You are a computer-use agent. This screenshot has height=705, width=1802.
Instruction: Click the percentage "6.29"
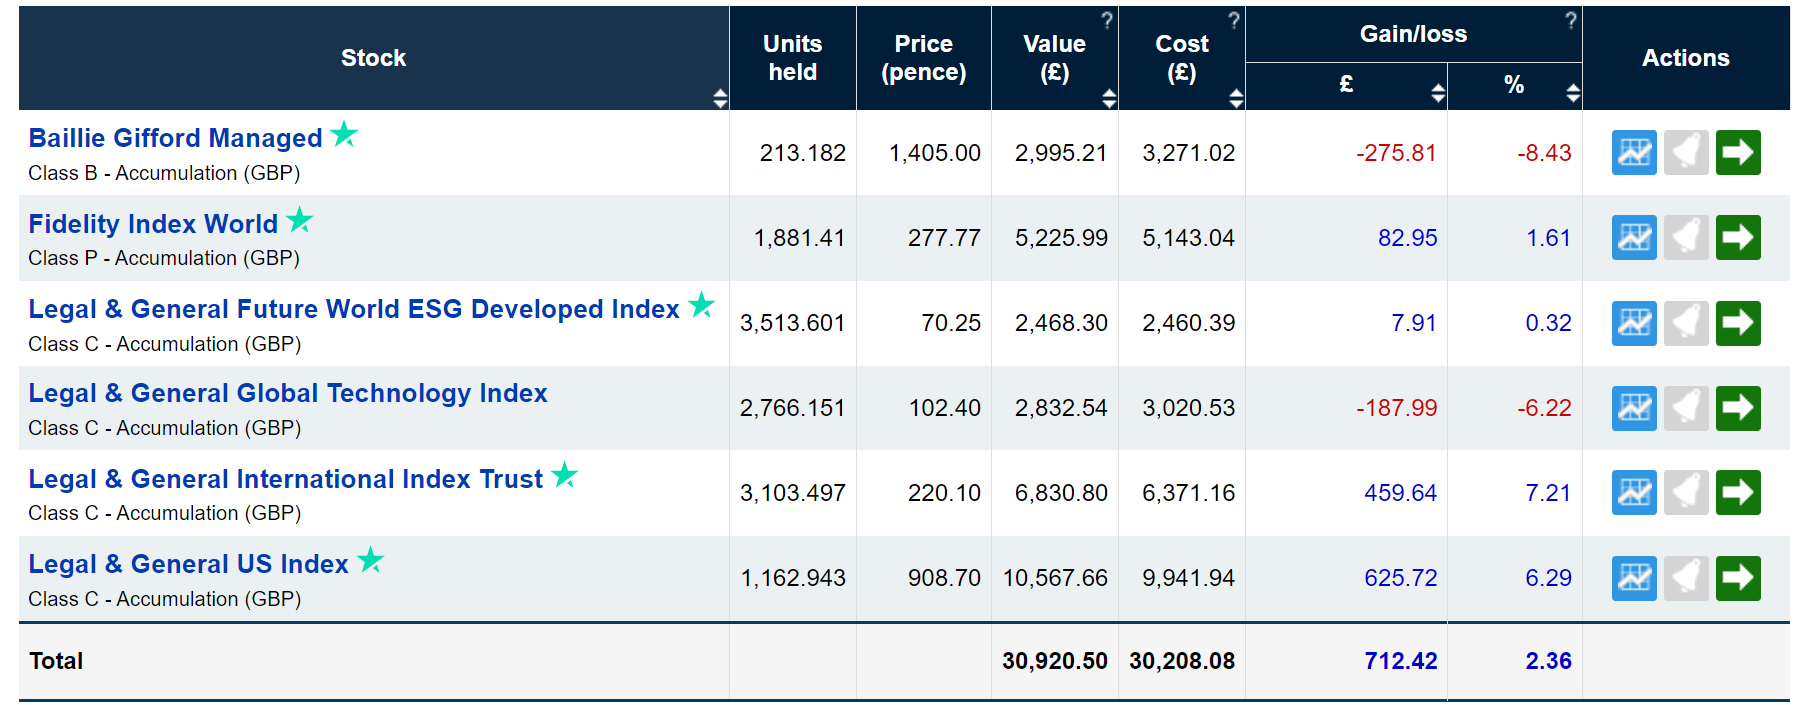click(x=1549, y=578)
